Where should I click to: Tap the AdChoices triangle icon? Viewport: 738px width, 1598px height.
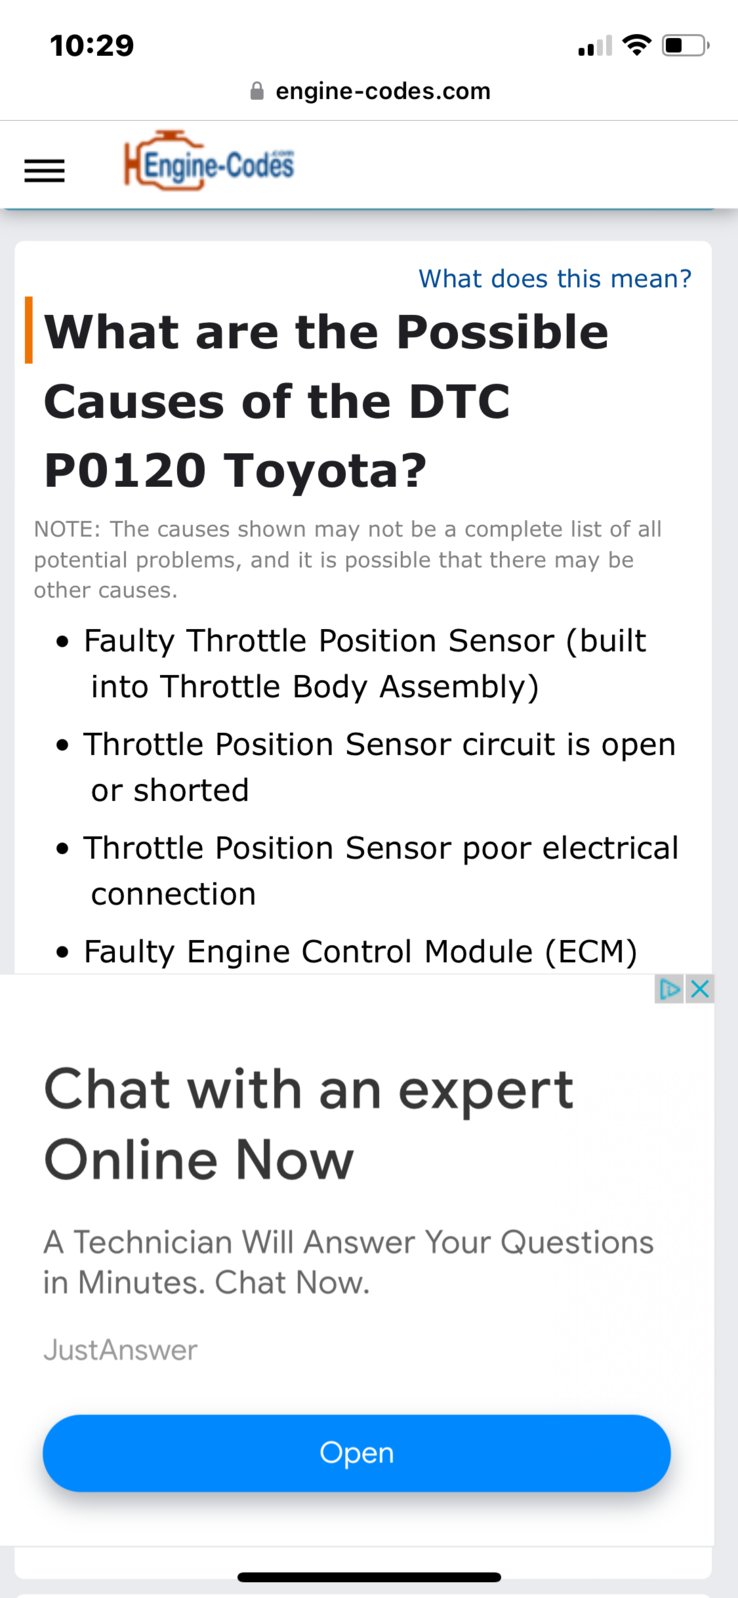(x=670, y=989)
